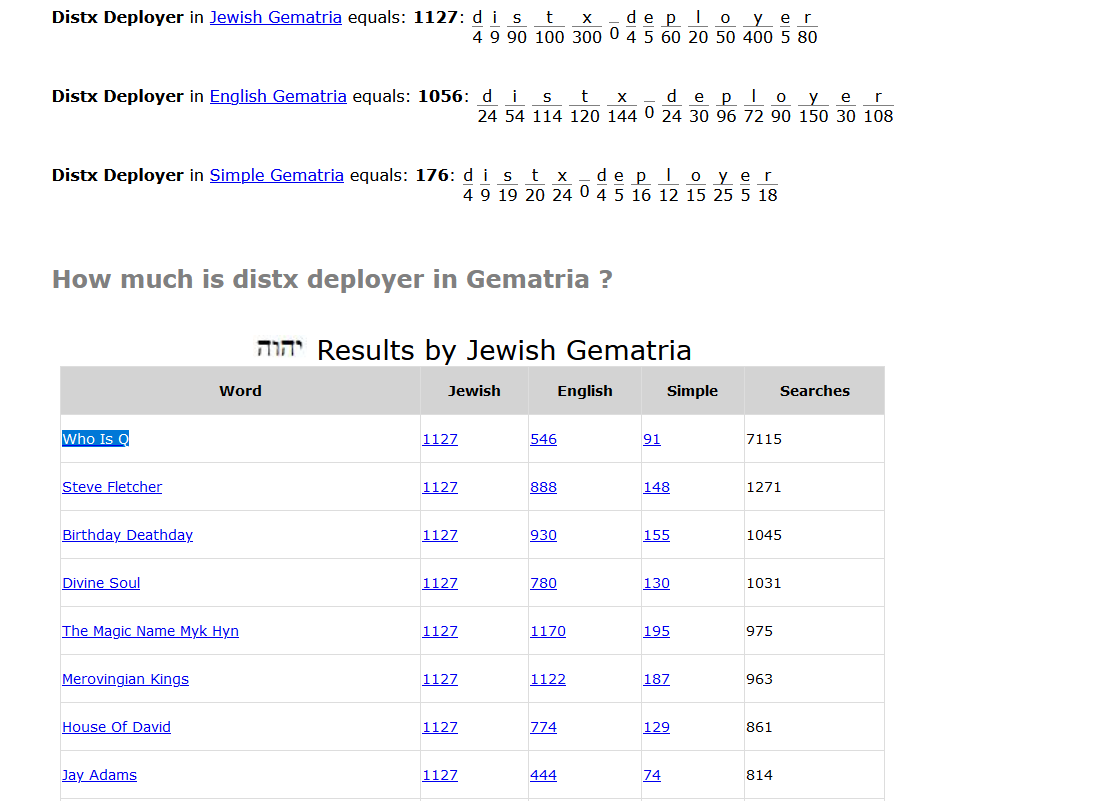Viewport: 1100px width, 801px height.
Task: Click English value 888 link
Action: 544,487
